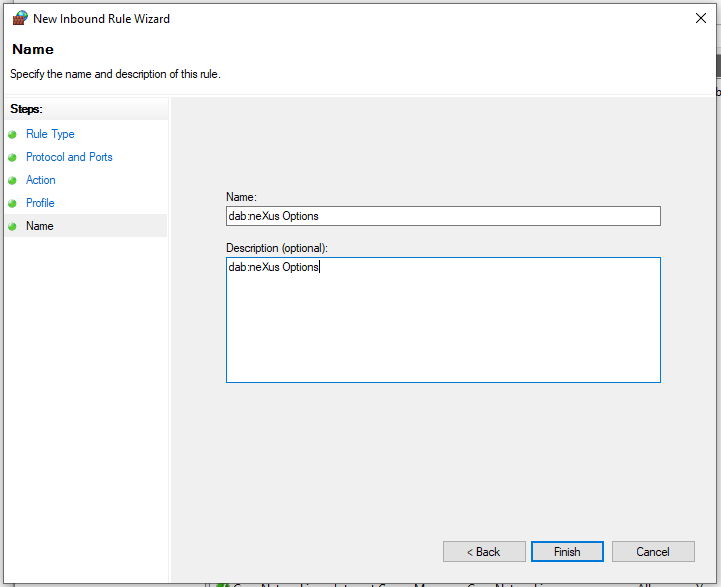
Task: Select the Profile step in the sidebar
Action: (40, 203)
